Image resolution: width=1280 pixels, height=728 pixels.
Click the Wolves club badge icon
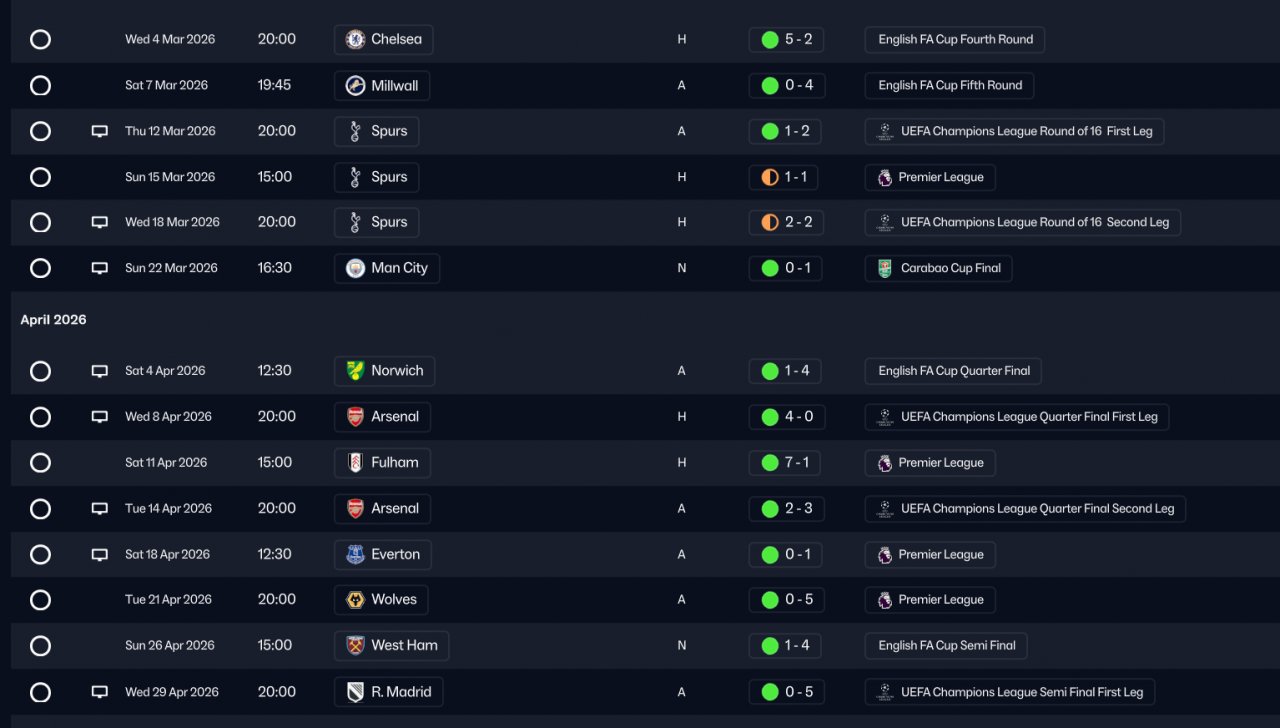(355, 600)
